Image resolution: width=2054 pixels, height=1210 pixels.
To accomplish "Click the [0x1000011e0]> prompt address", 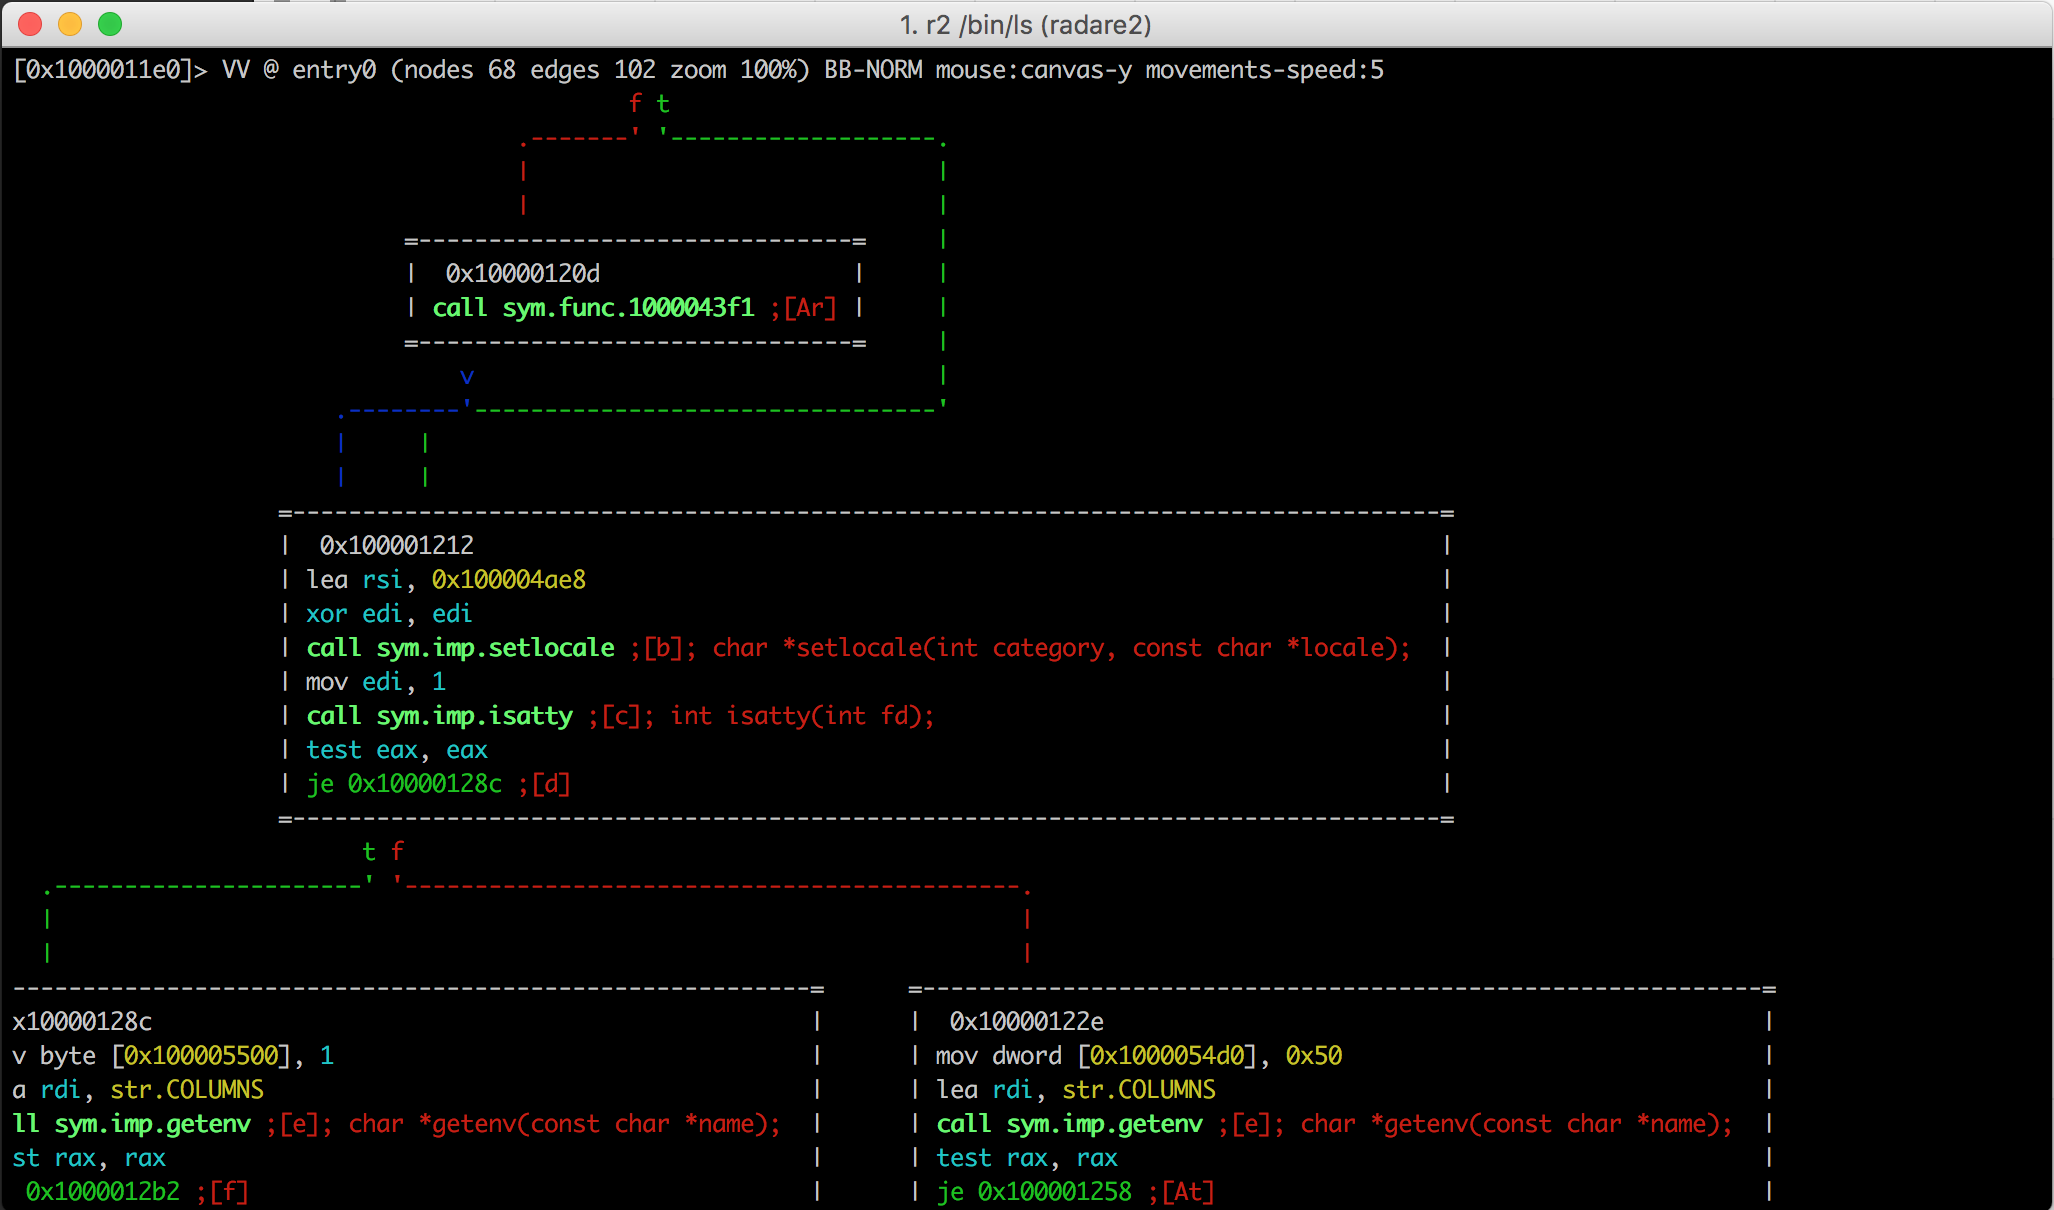I will tap(102, 70).
